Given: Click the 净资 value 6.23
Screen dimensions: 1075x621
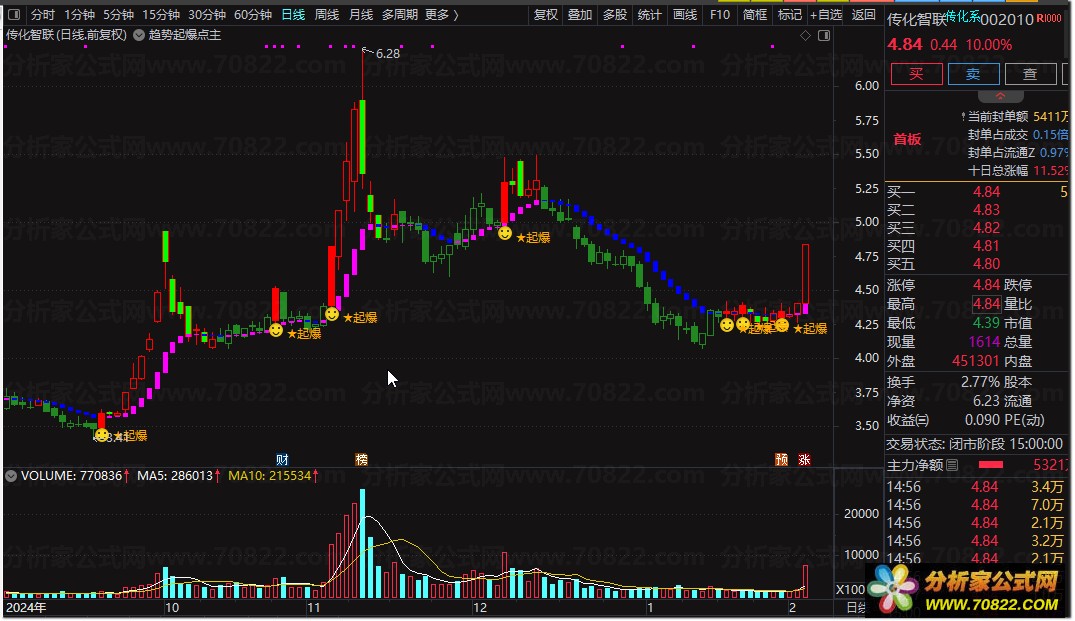Looking at the screenshot, I should click(x=986, y=401).
